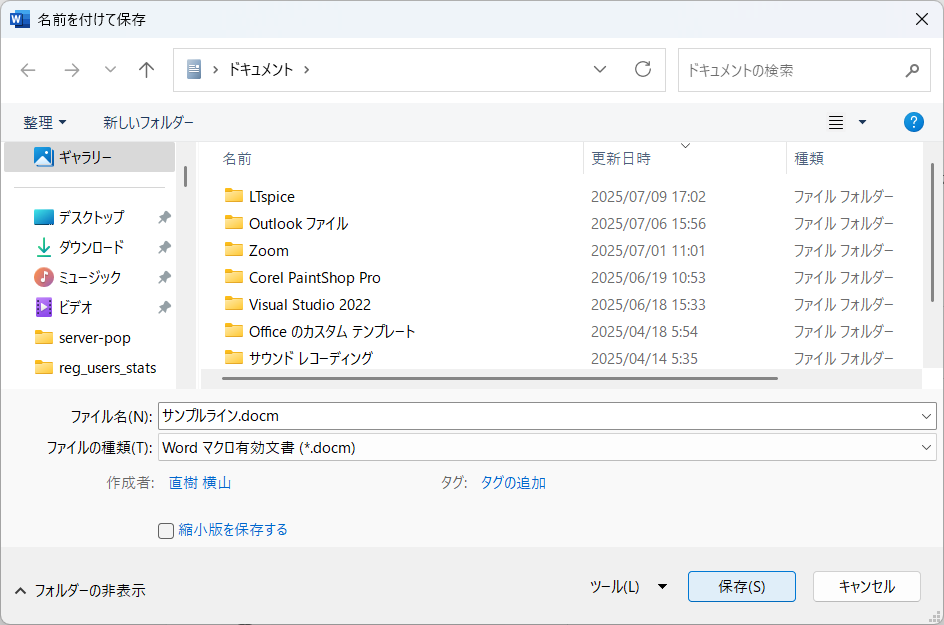Collapse folders with フォルダーの非表示
The width and height of the screenshot is (944, 625).
pyautogui.click(x=80, y=591)
